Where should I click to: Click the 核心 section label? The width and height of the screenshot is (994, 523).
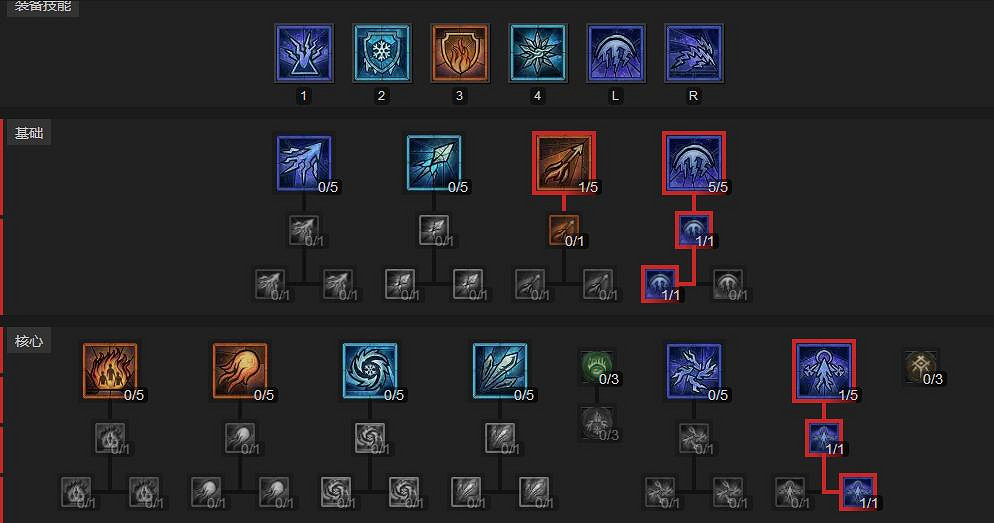pos(29,341)
